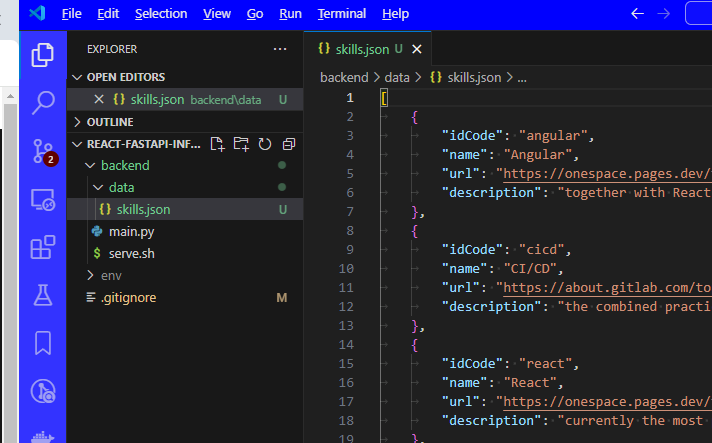Open the Bookmarks icon in activity bar

[43, 343]
